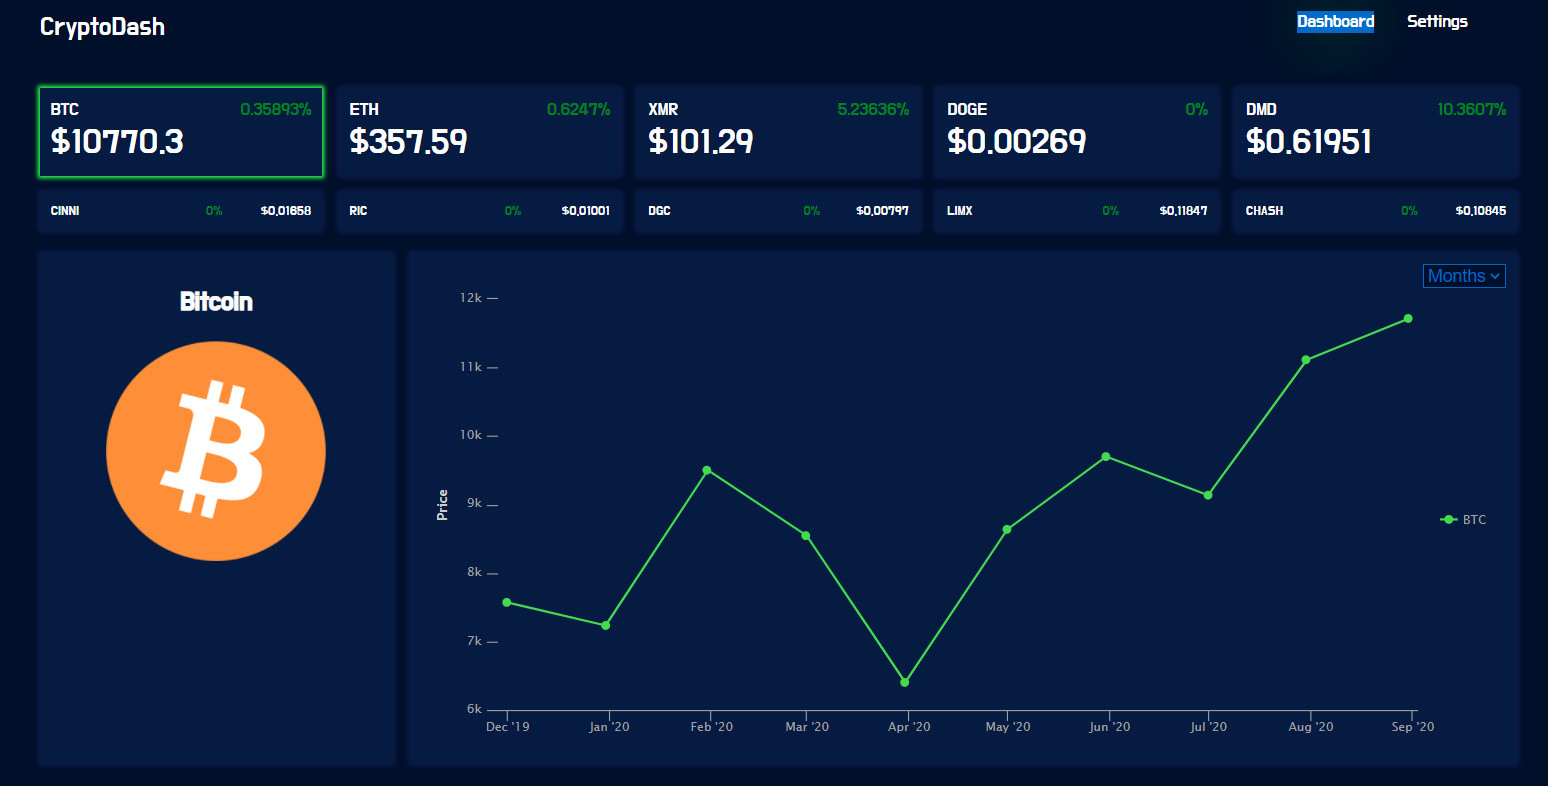Viewport: 1548px width, 786px height.
Task: Select the ETH coin card
Action: (x=480, y=132)
